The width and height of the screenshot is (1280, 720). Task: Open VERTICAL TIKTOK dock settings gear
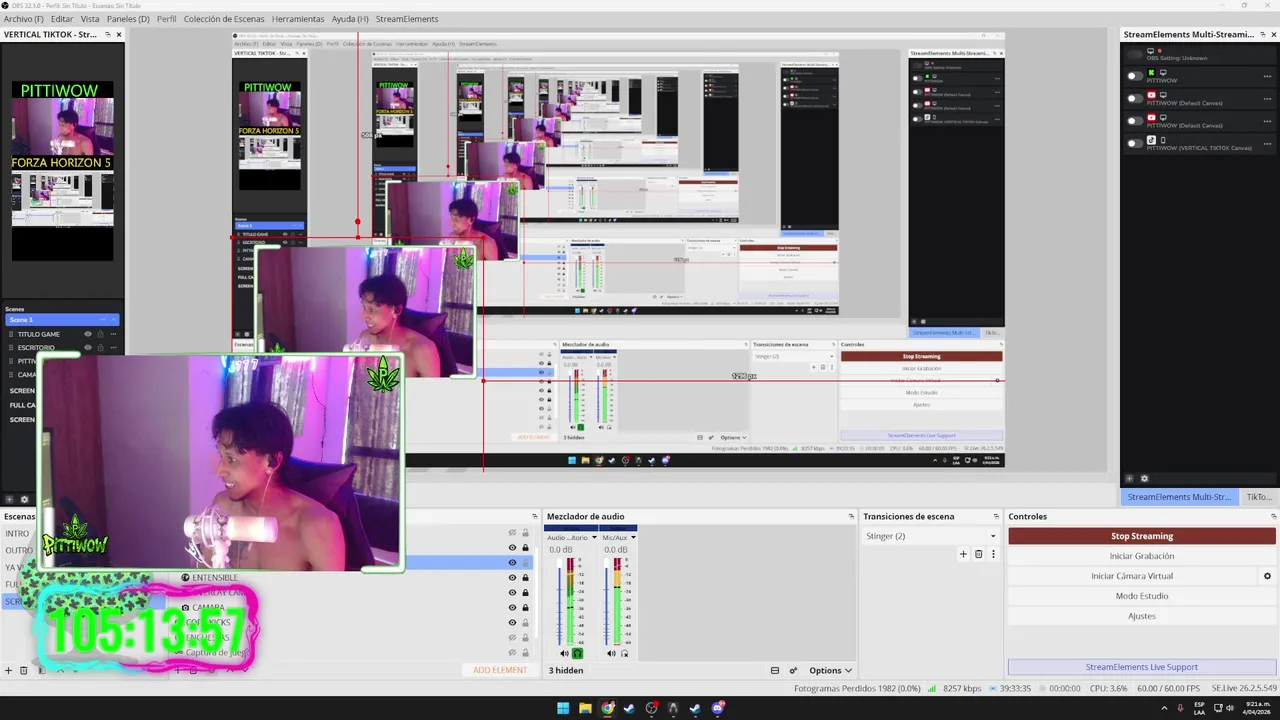click(24, 499)
